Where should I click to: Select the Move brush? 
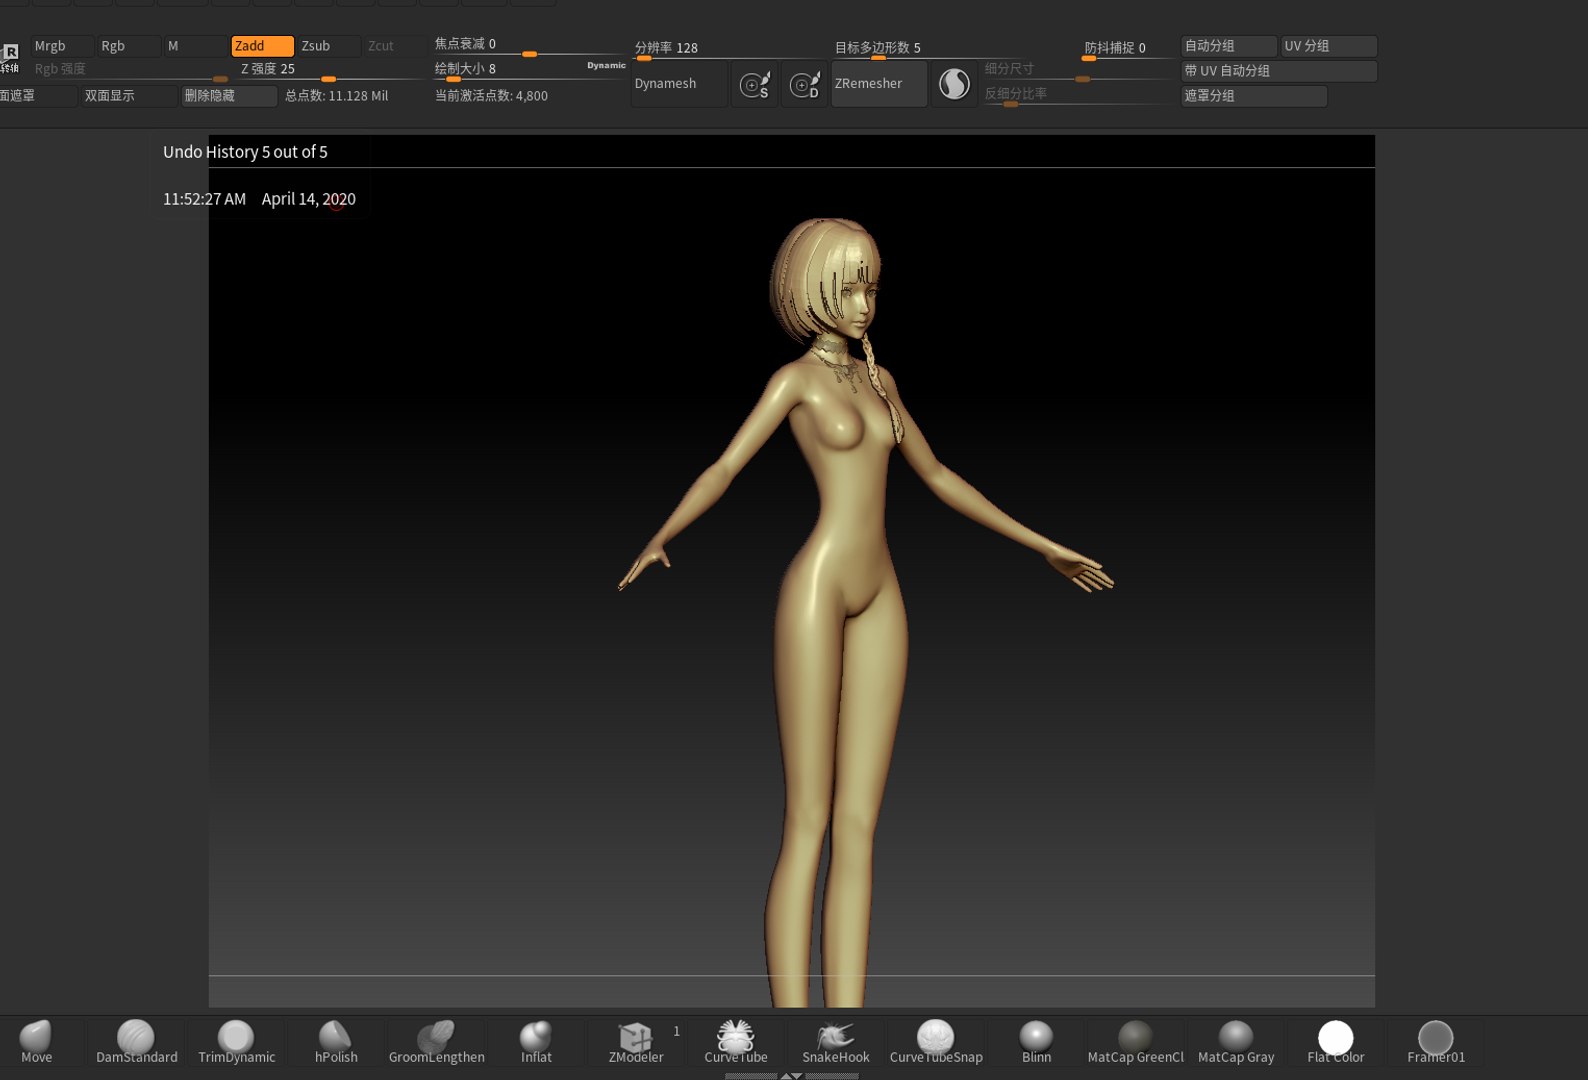coord(36,1040)
